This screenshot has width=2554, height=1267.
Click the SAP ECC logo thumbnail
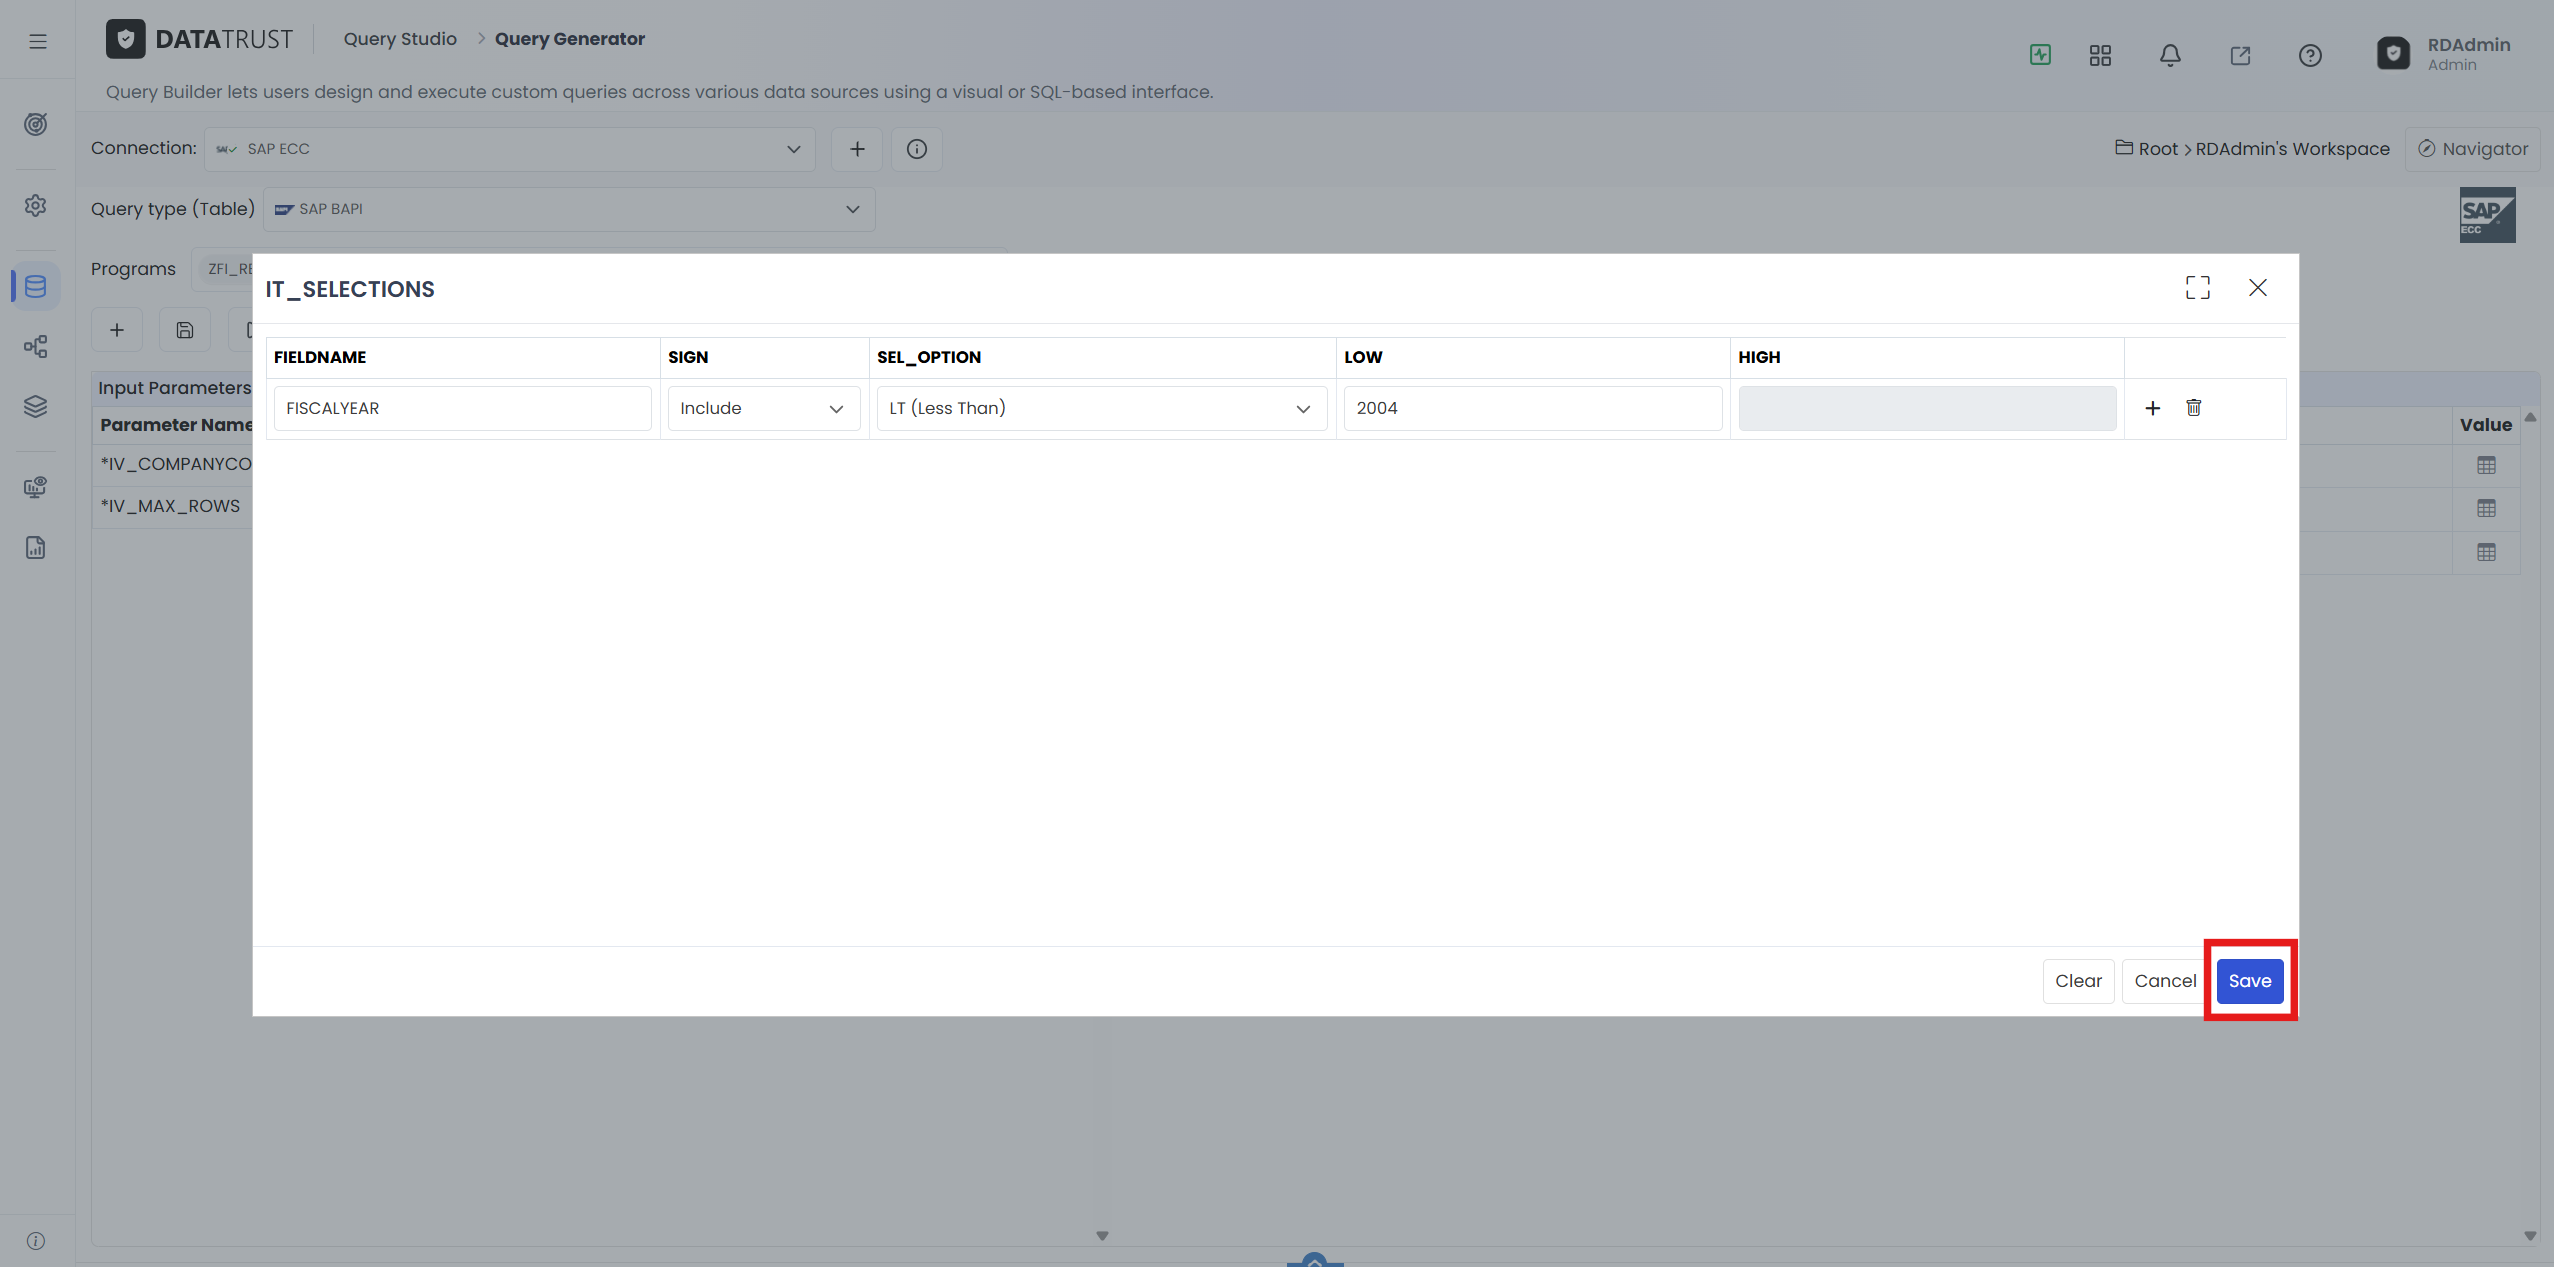point(2487,215)
